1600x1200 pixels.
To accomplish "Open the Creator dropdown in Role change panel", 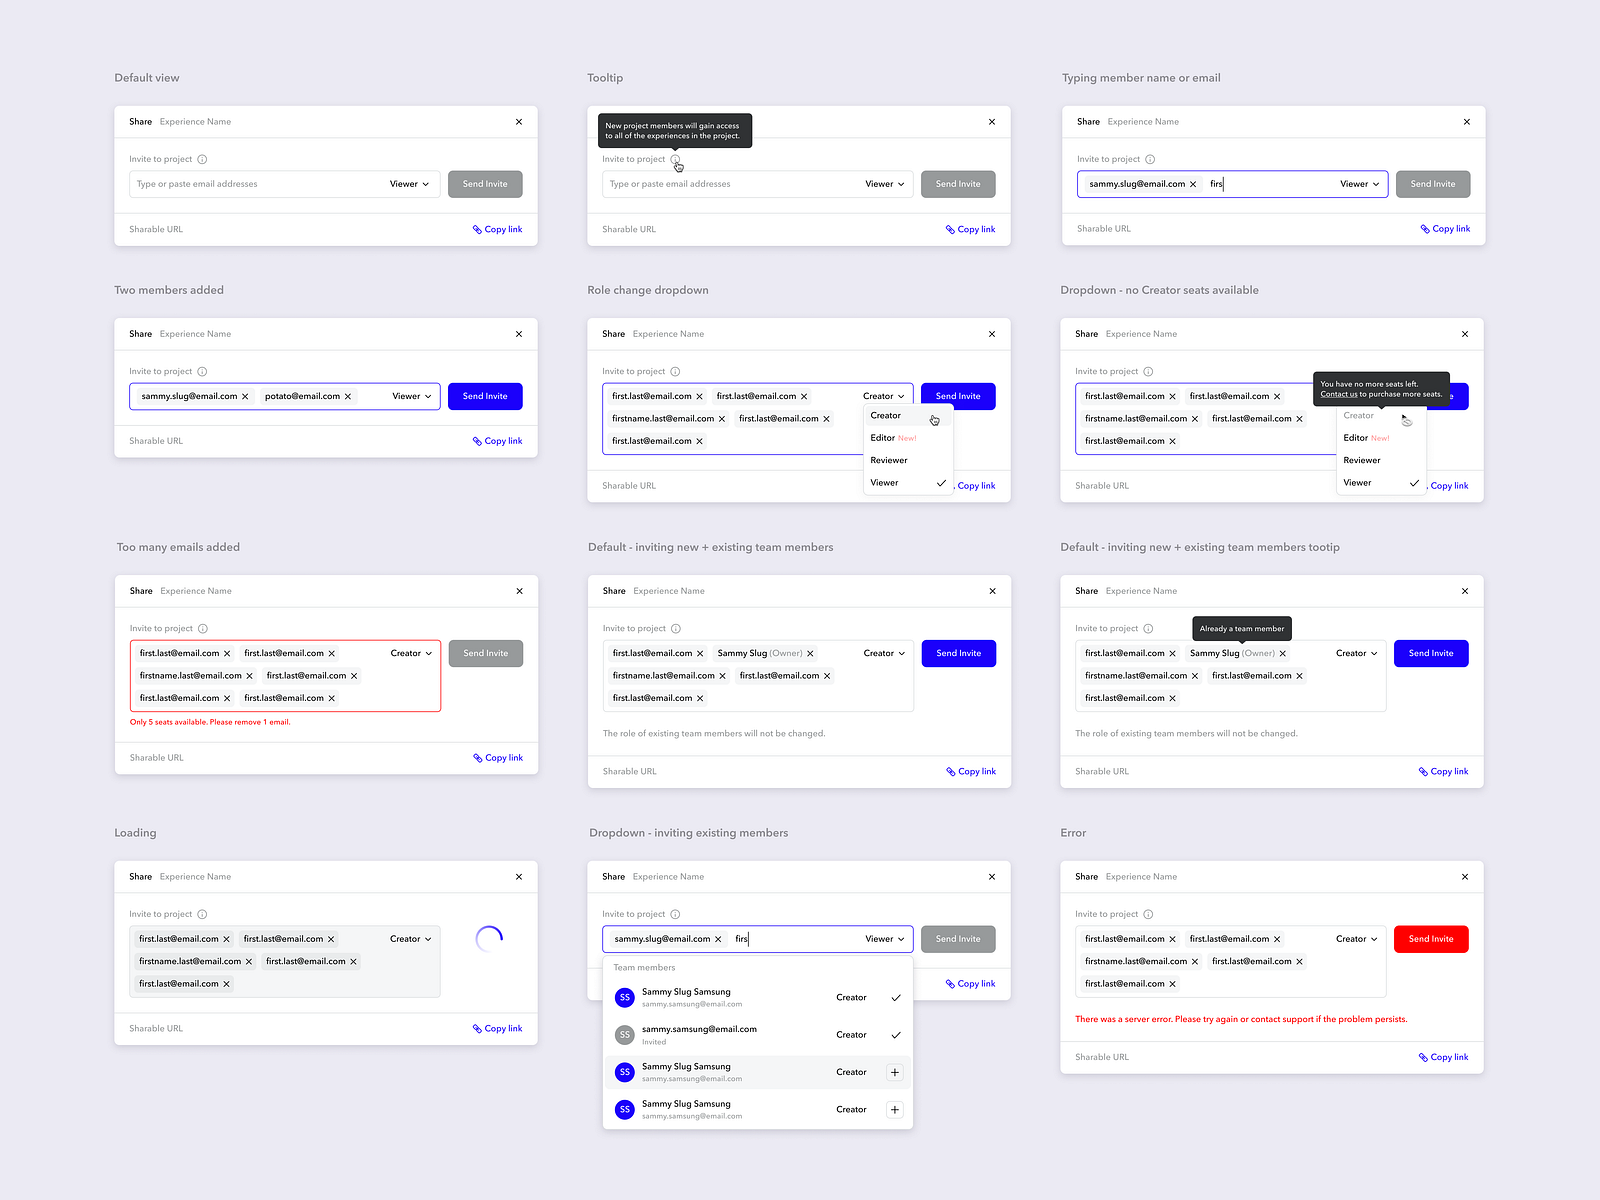I will (x=884, y=396).
